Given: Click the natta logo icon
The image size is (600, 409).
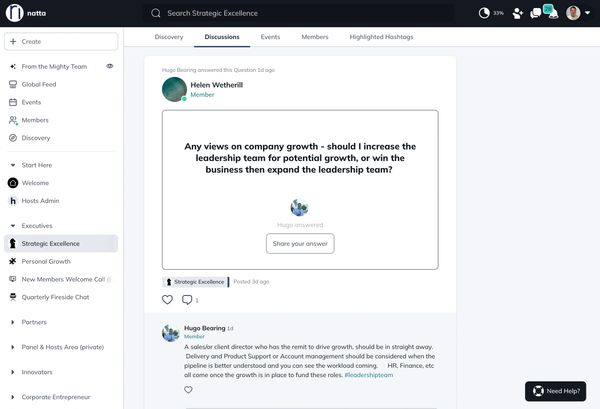Looking at the screenshot, I should pyautogui.click(x=14, y=13).
